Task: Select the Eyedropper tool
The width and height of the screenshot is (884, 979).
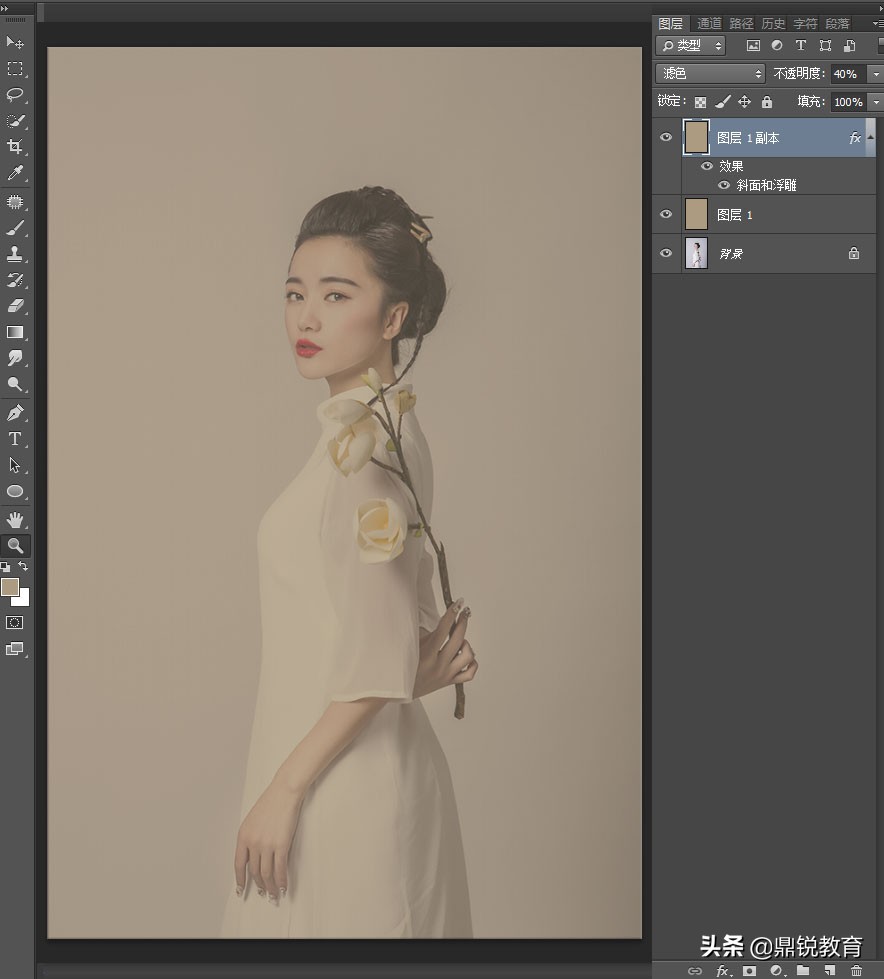Action: [14, 173]
